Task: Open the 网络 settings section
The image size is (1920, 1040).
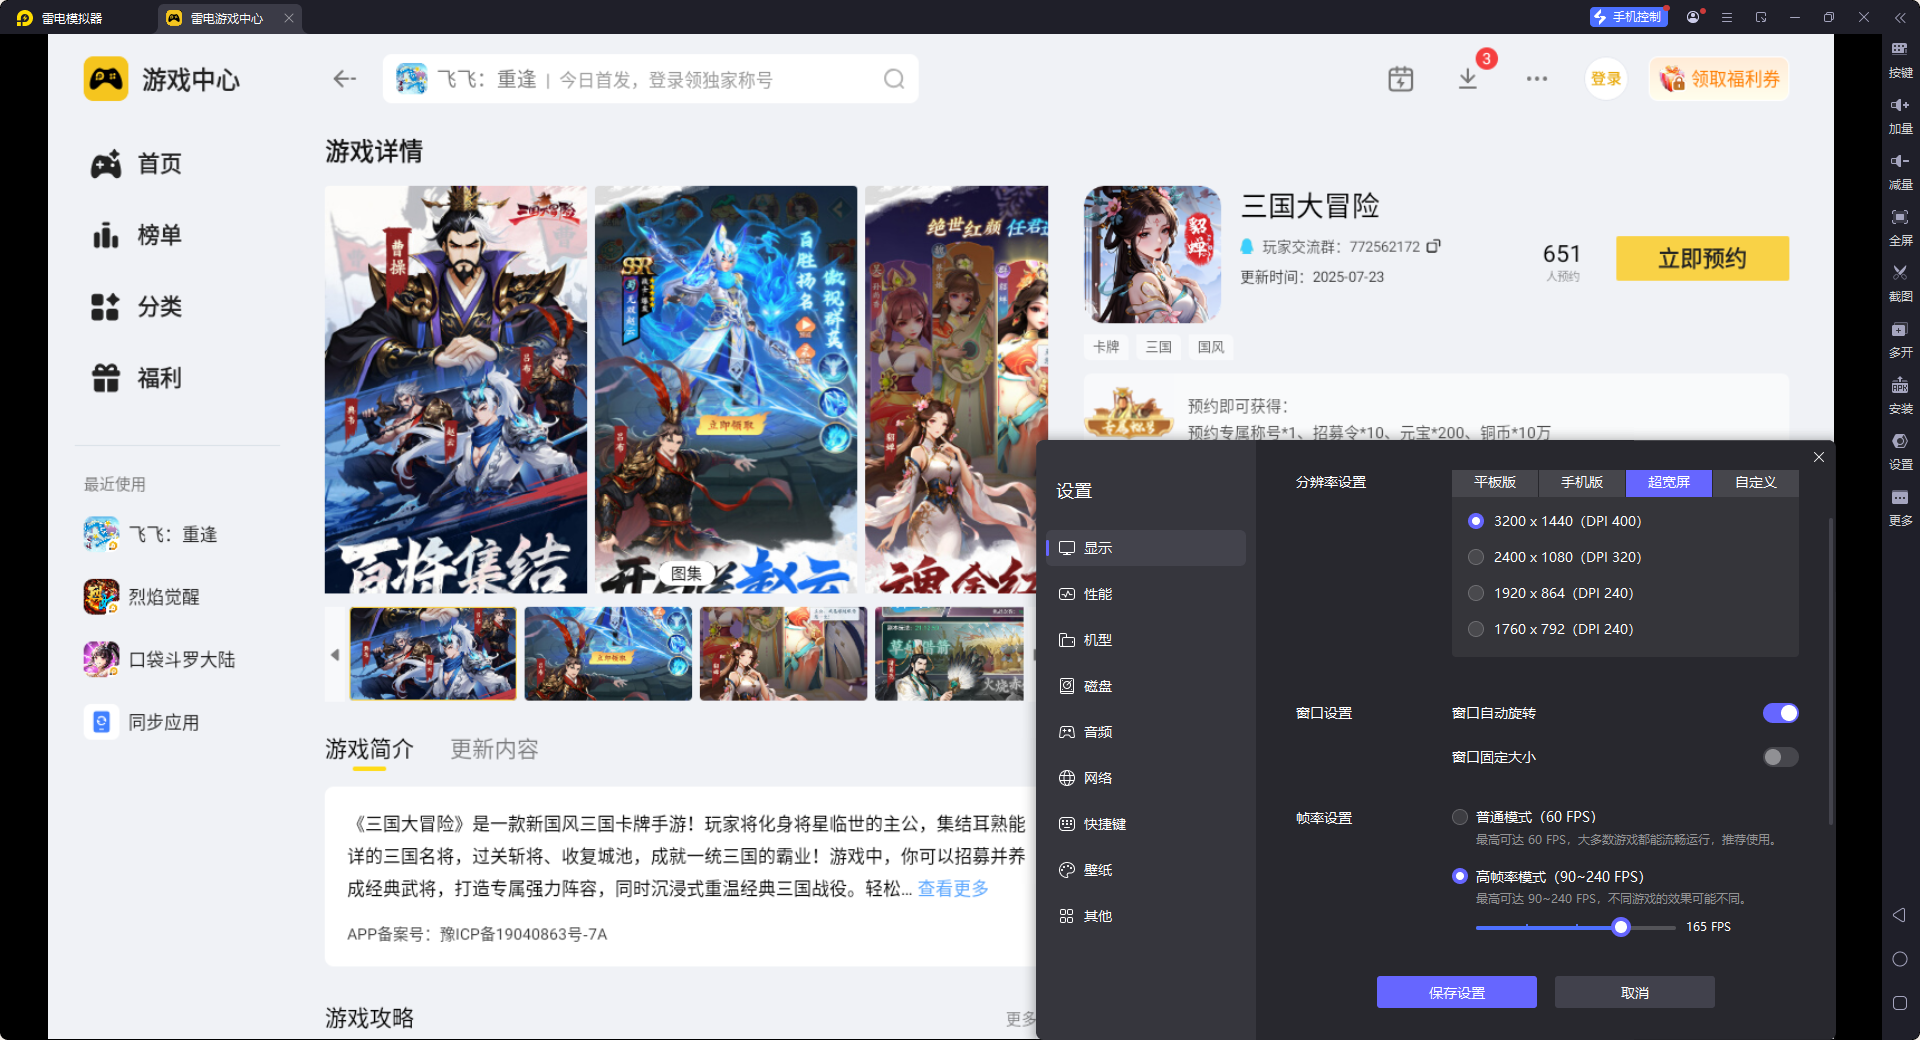Action: (x=1097, y=777)
